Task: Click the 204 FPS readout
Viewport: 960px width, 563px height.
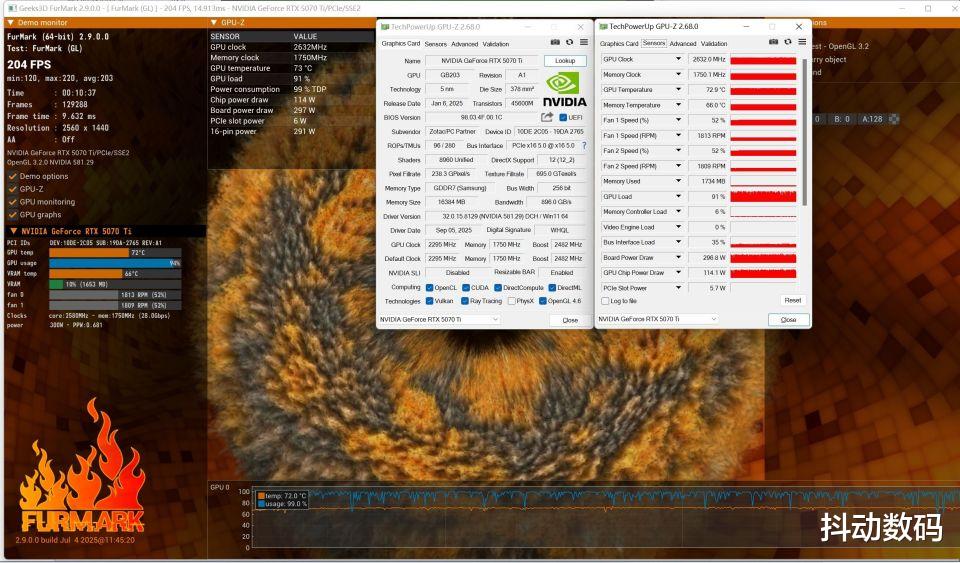Action: click(x=29, y=64)
